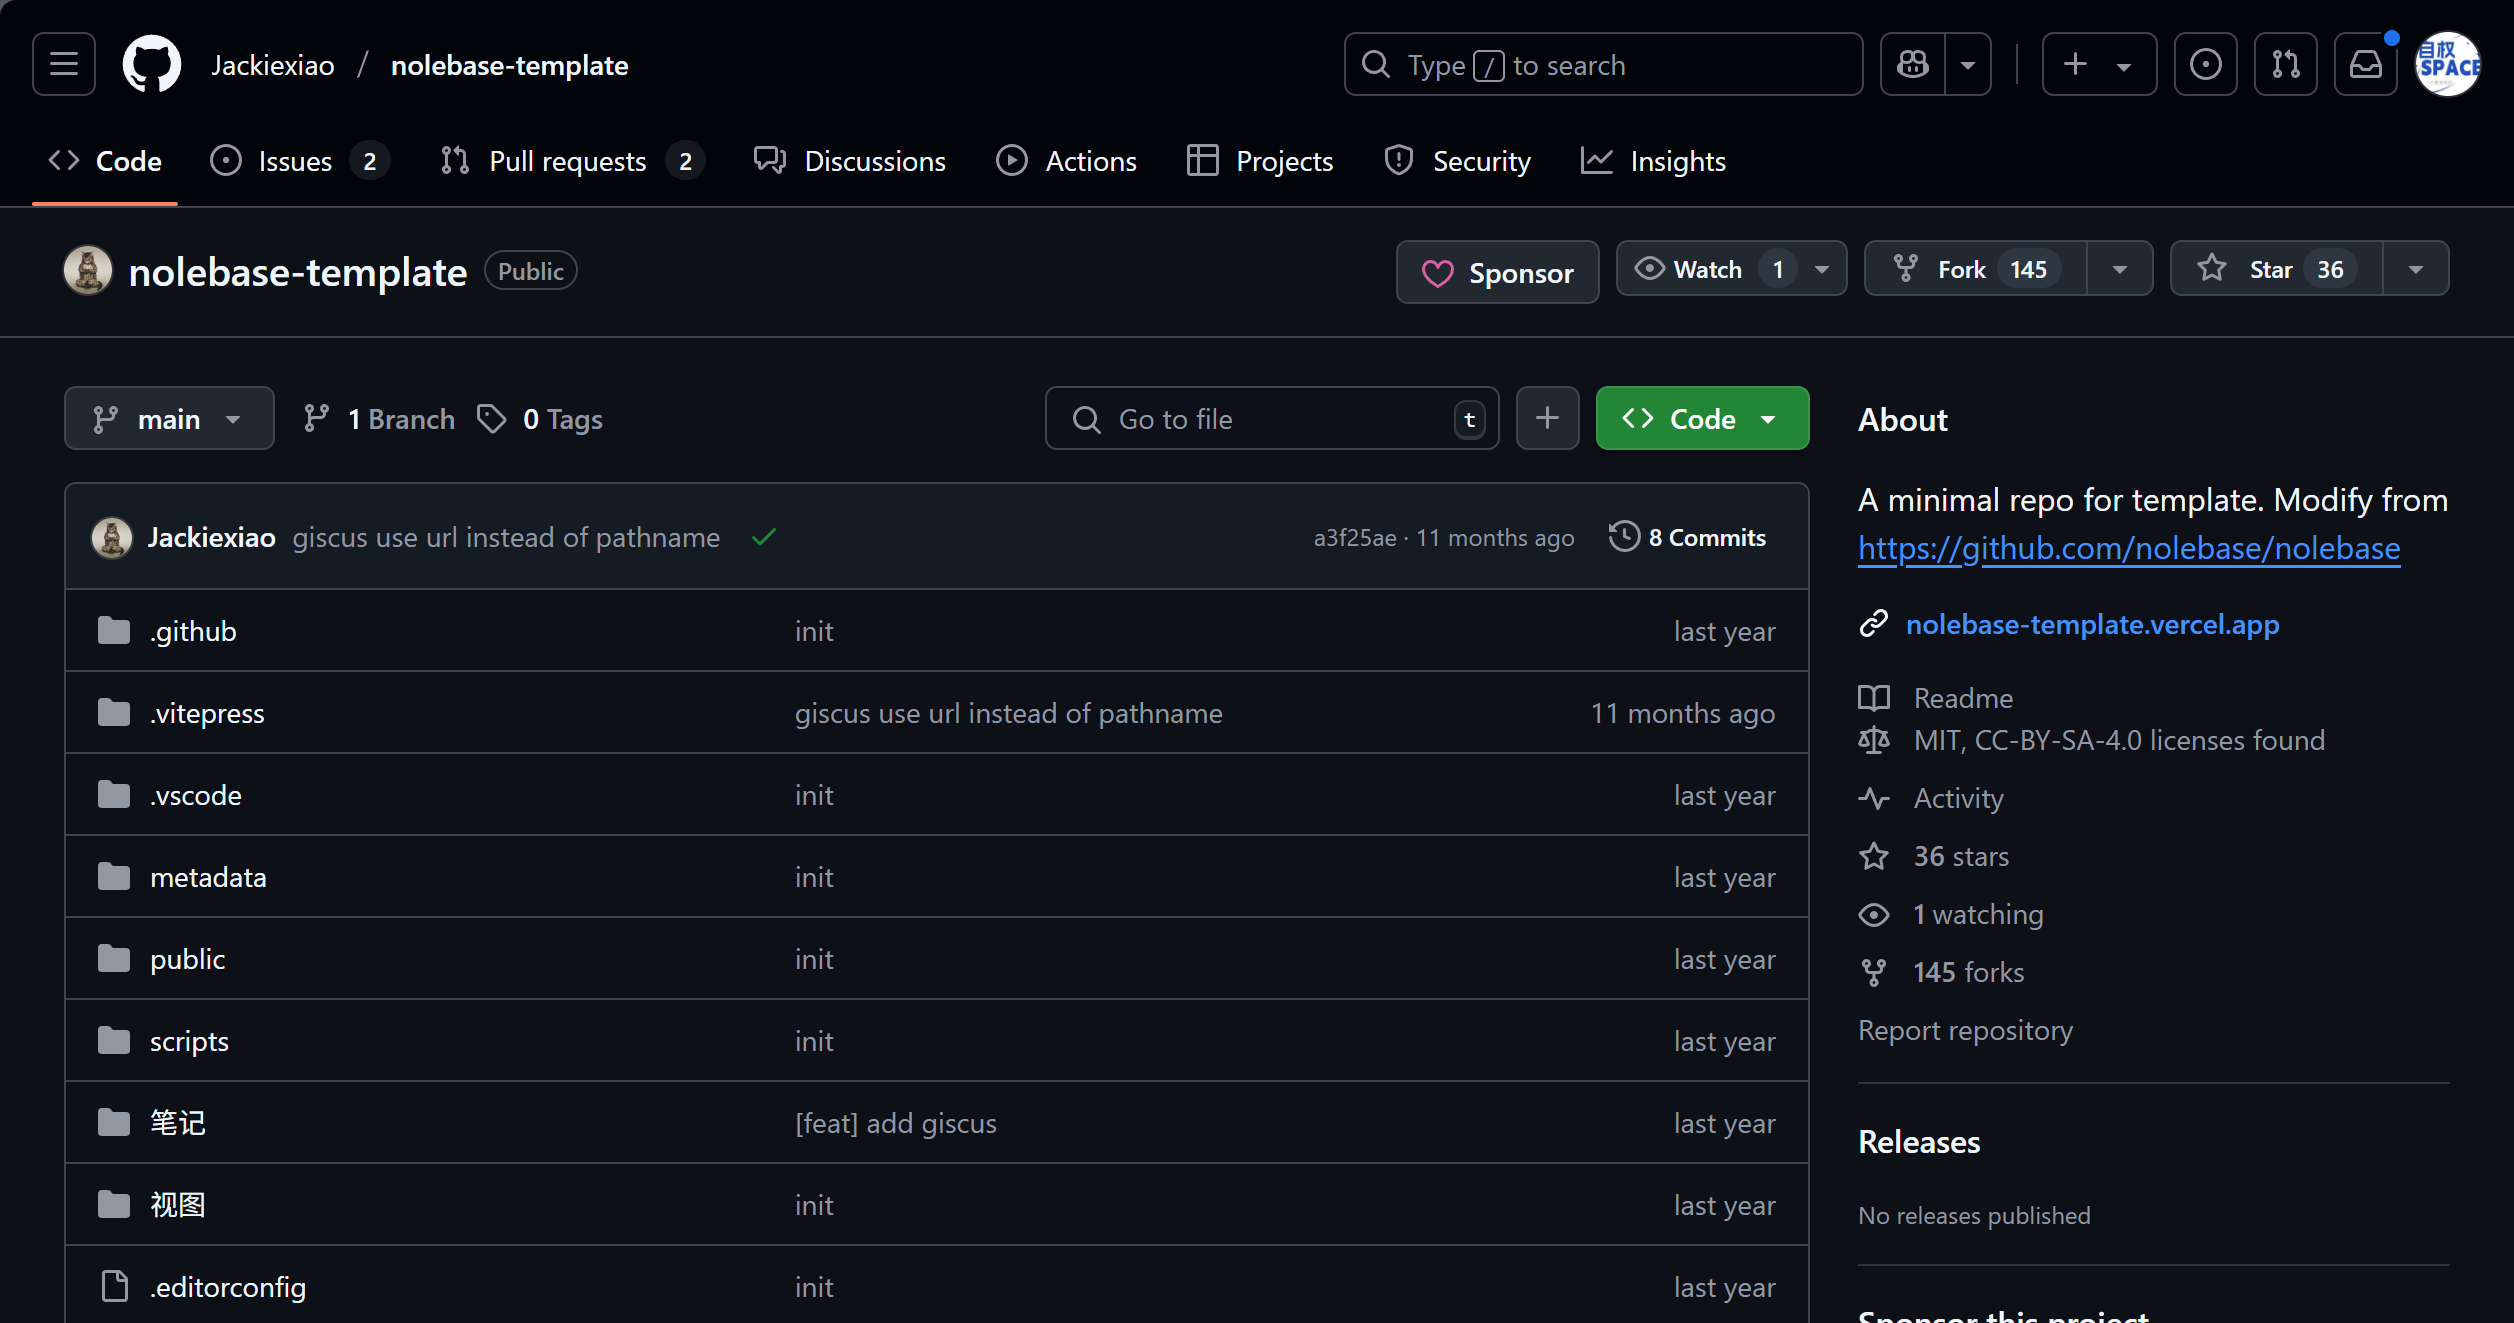Click nolebase-template breadcrumb in header
The image size is (2514, 1323).
click(510, 65)
